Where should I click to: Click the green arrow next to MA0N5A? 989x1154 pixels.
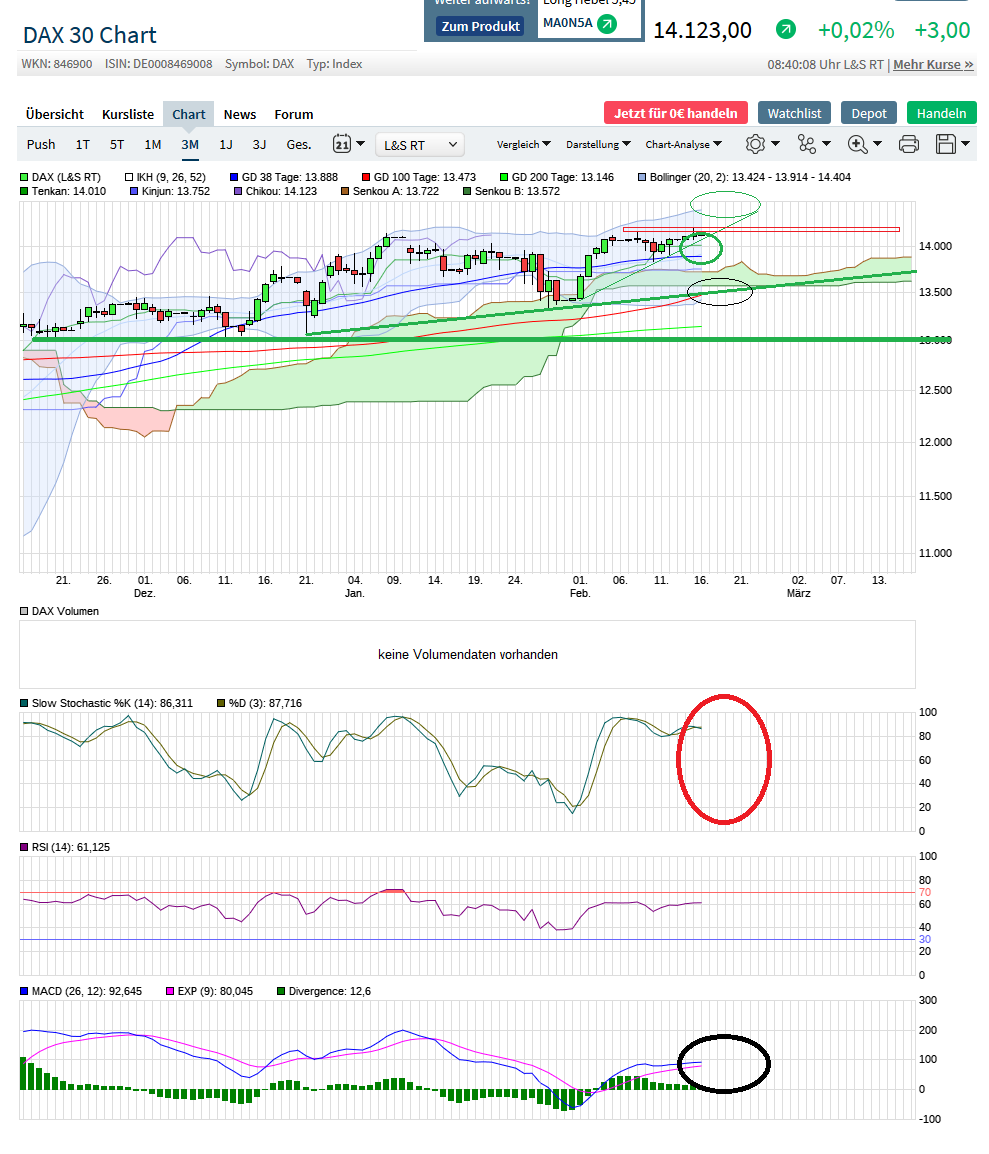[x=607, y=24]
